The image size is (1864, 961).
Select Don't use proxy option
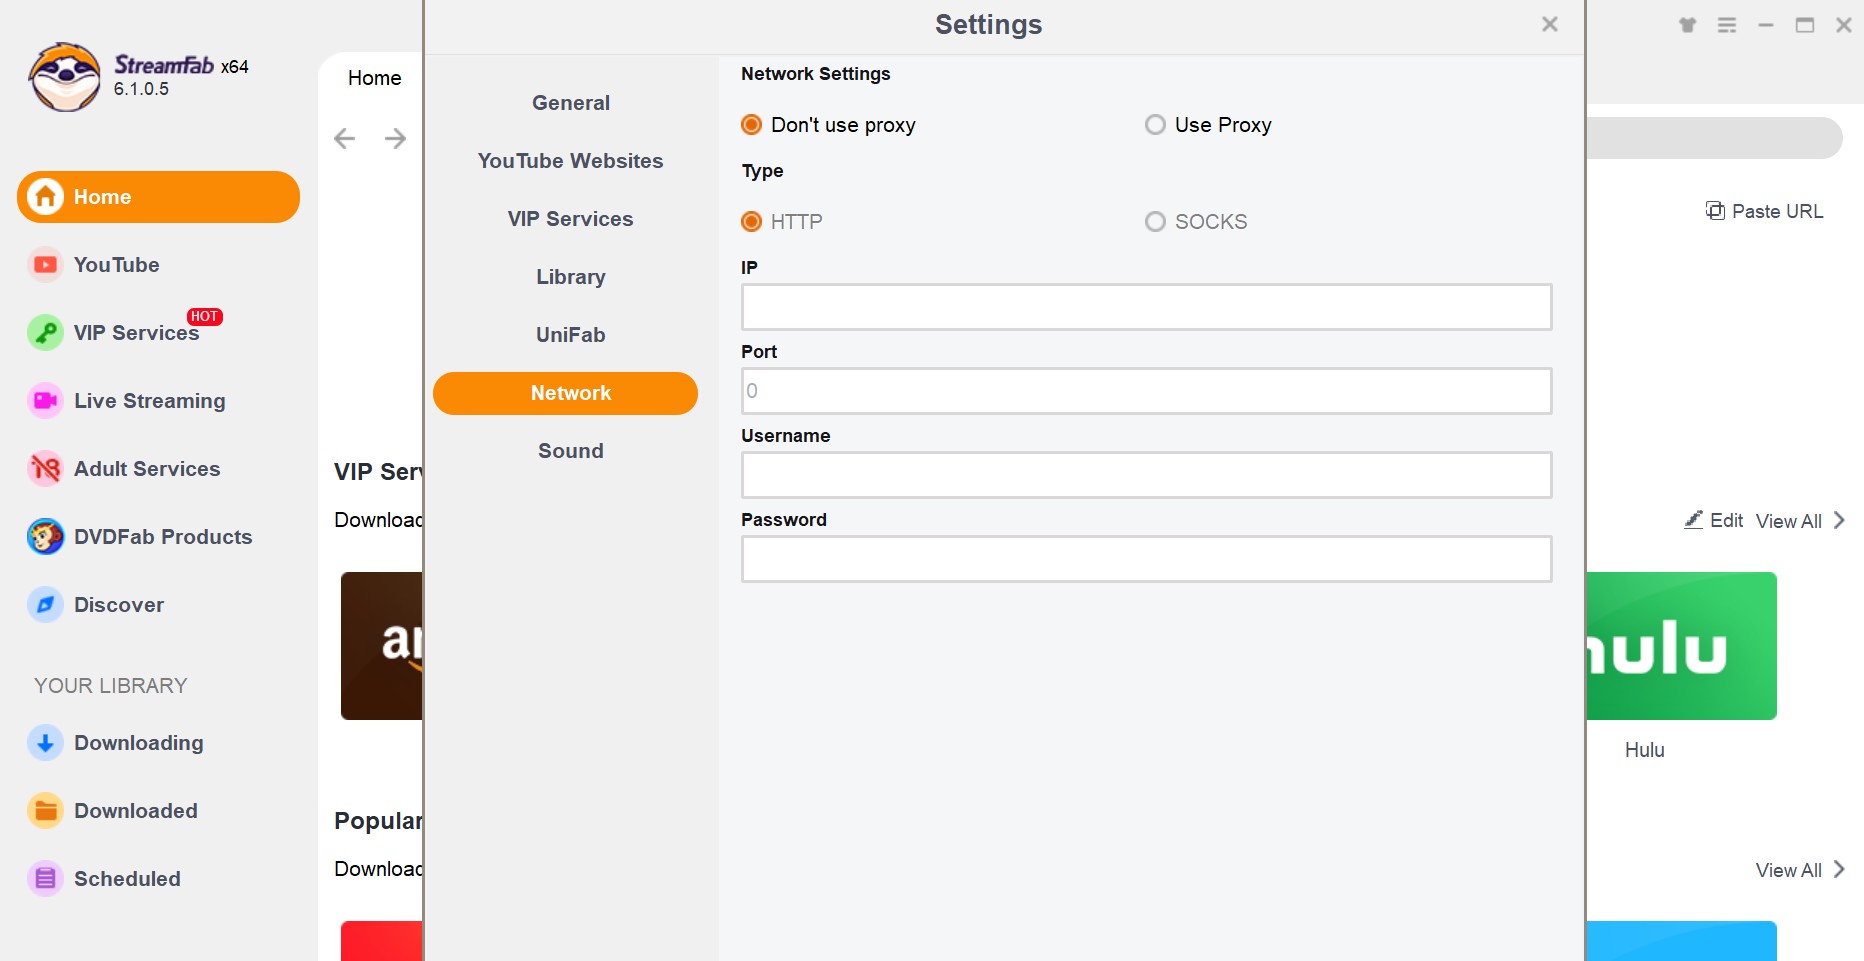828,125
